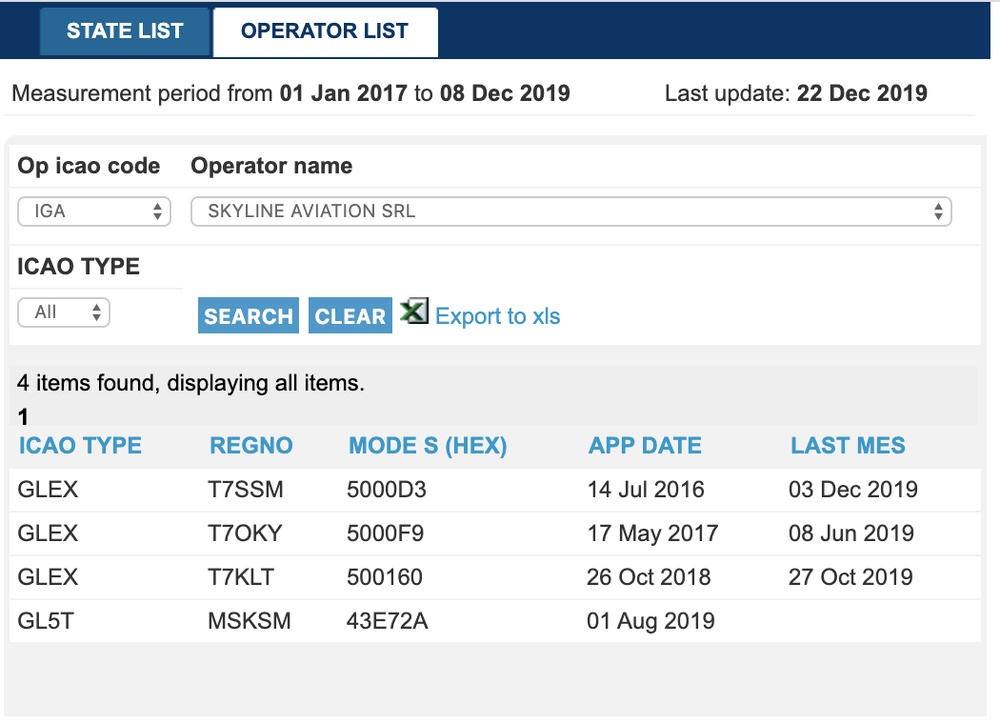
Task: Select the OPERATOR LIST tab
Action: coord(325,31)
